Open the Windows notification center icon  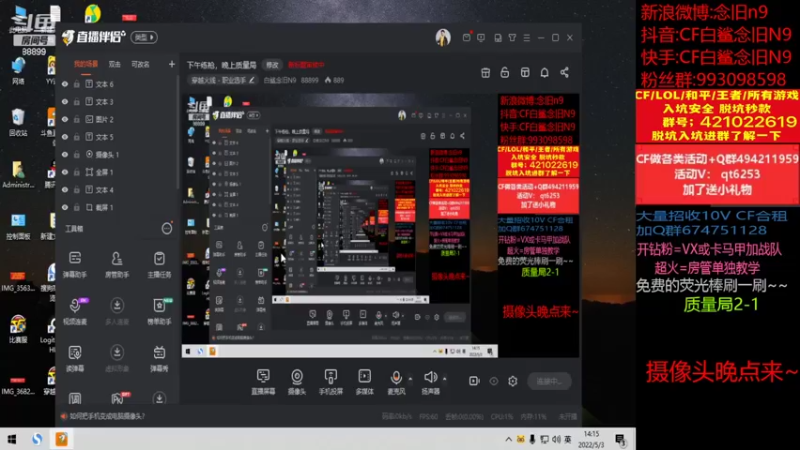click(620, 439)
